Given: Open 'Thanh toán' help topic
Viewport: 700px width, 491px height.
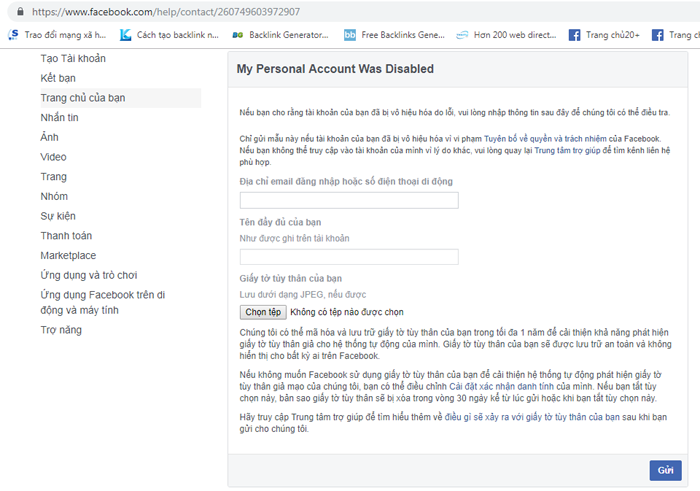Looking at the screenshot, I should [x=66, y=236].
